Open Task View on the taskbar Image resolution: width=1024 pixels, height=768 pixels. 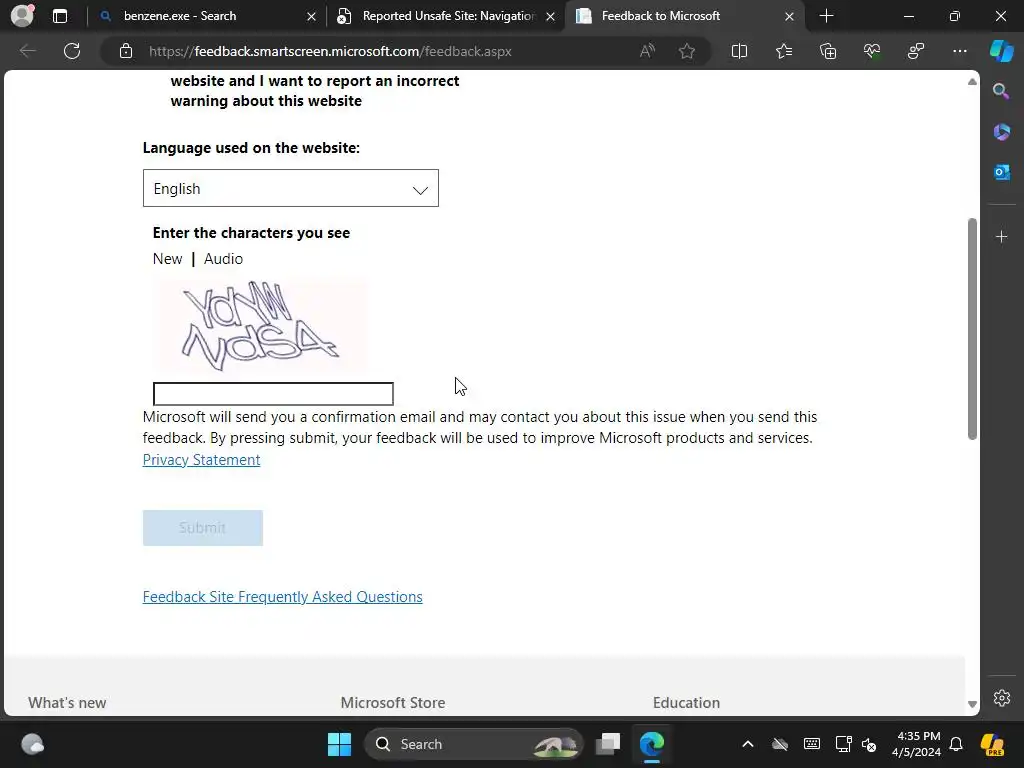pyautogui.click(x=608, y=744)
